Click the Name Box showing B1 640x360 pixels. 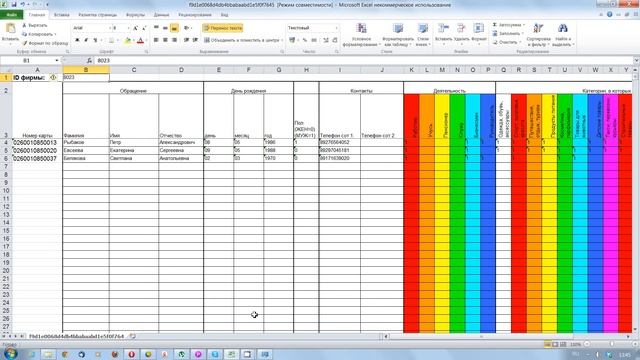pos(27,60)
